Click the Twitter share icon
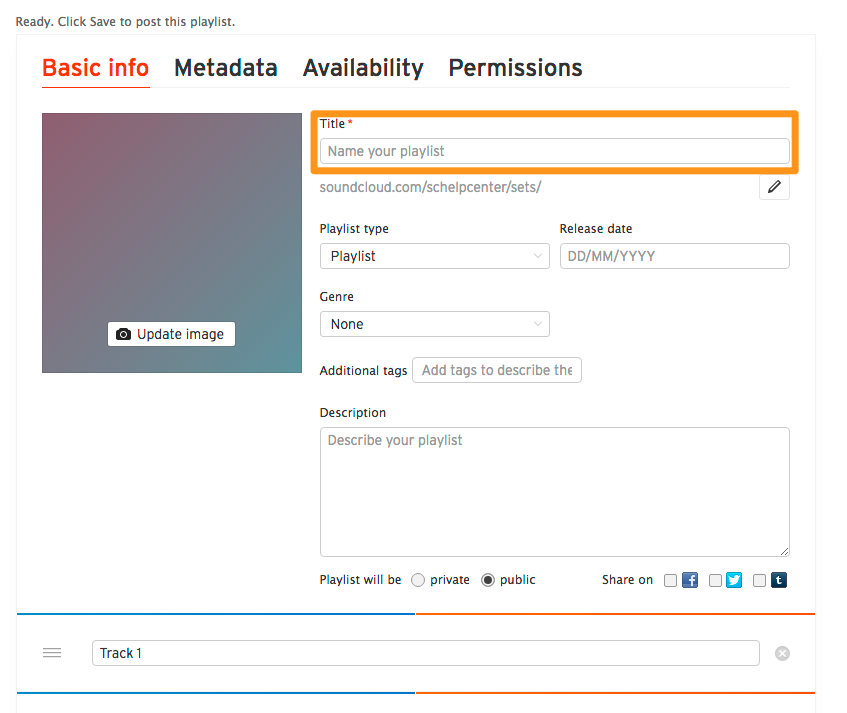The width and height of the screenshot is (847, 713). [x=734, y=580]
